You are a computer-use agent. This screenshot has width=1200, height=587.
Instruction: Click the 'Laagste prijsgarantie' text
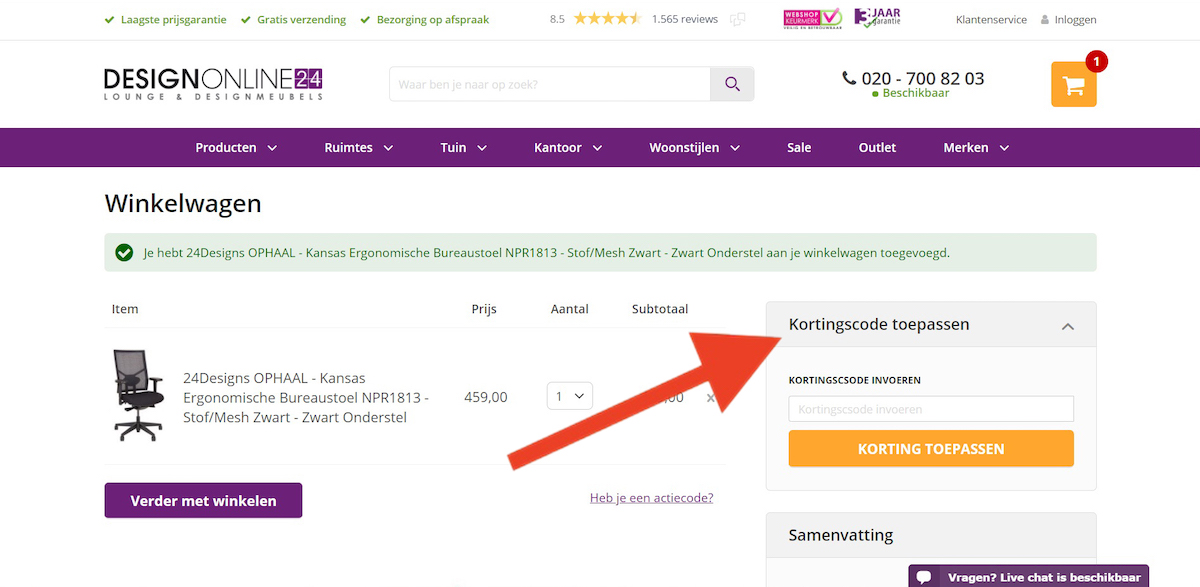173,20
